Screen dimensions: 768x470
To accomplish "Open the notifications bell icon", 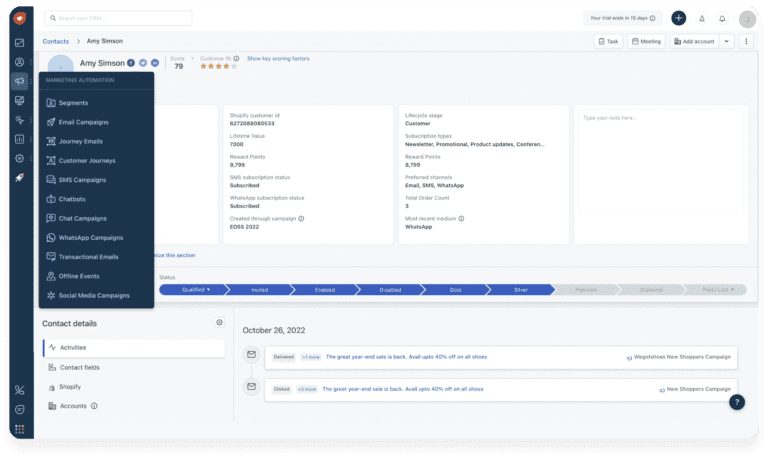I will click(722, 18).
